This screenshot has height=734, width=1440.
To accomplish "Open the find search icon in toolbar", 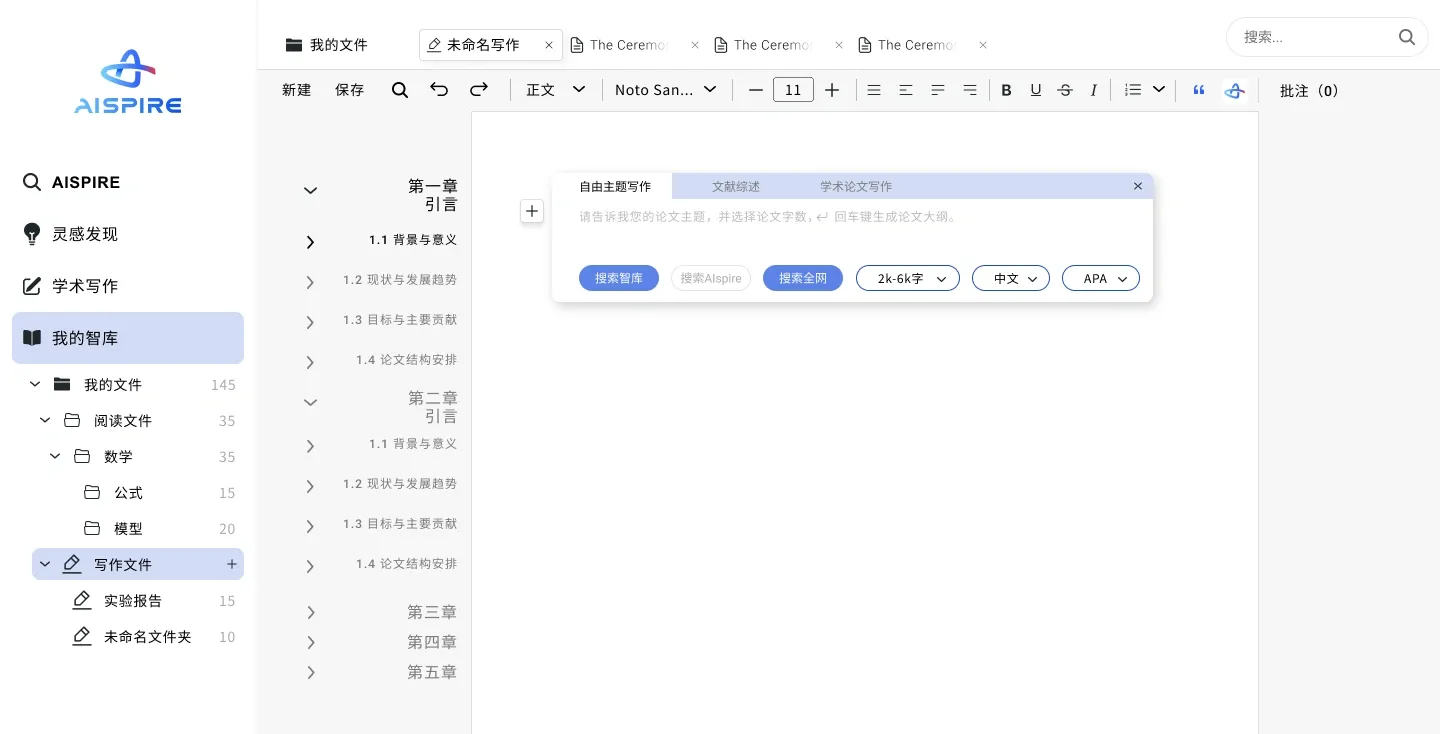I will (x=400, y=90).
